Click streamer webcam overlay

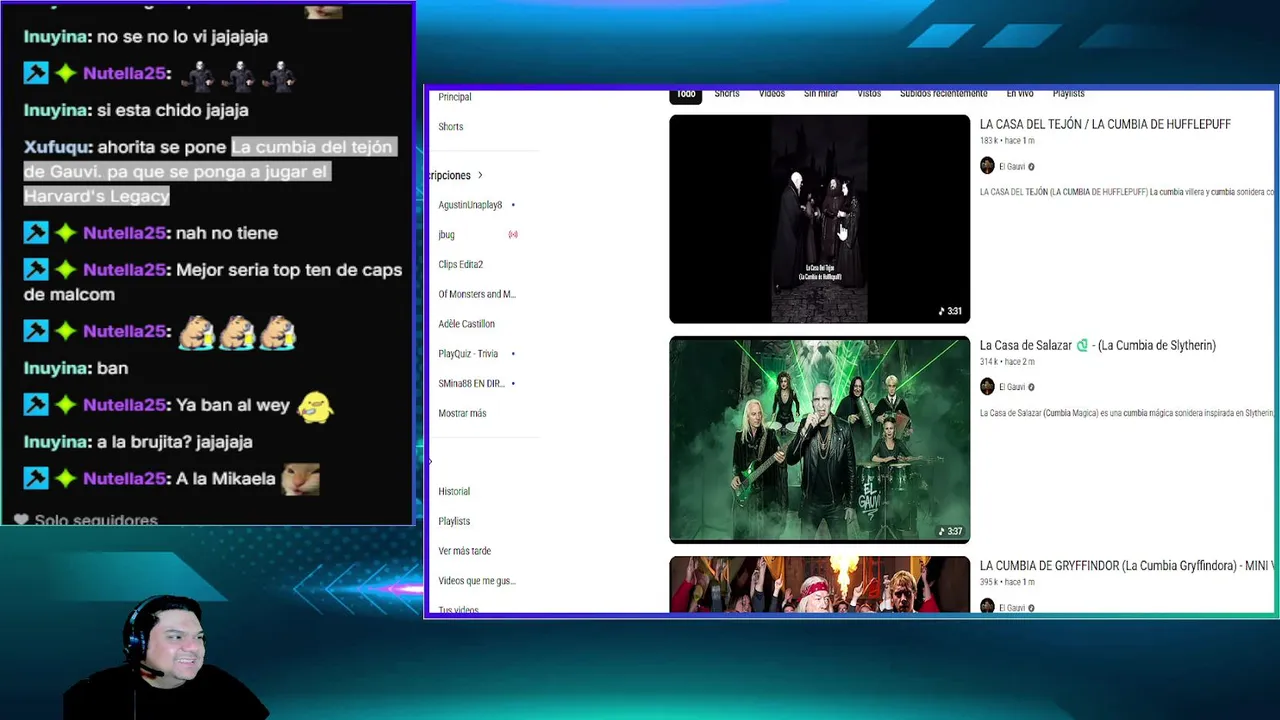(x=165, y=657)
